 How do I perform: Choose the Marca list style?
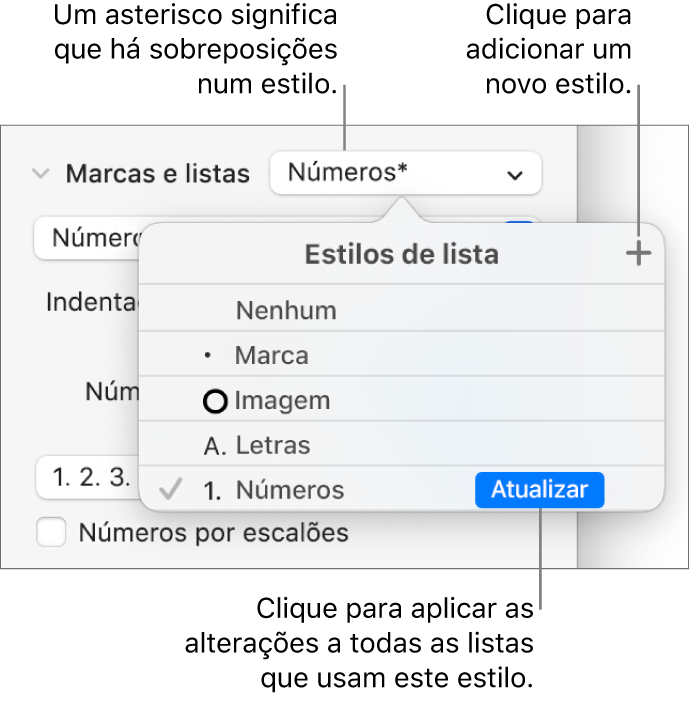[x=271, y=356]
